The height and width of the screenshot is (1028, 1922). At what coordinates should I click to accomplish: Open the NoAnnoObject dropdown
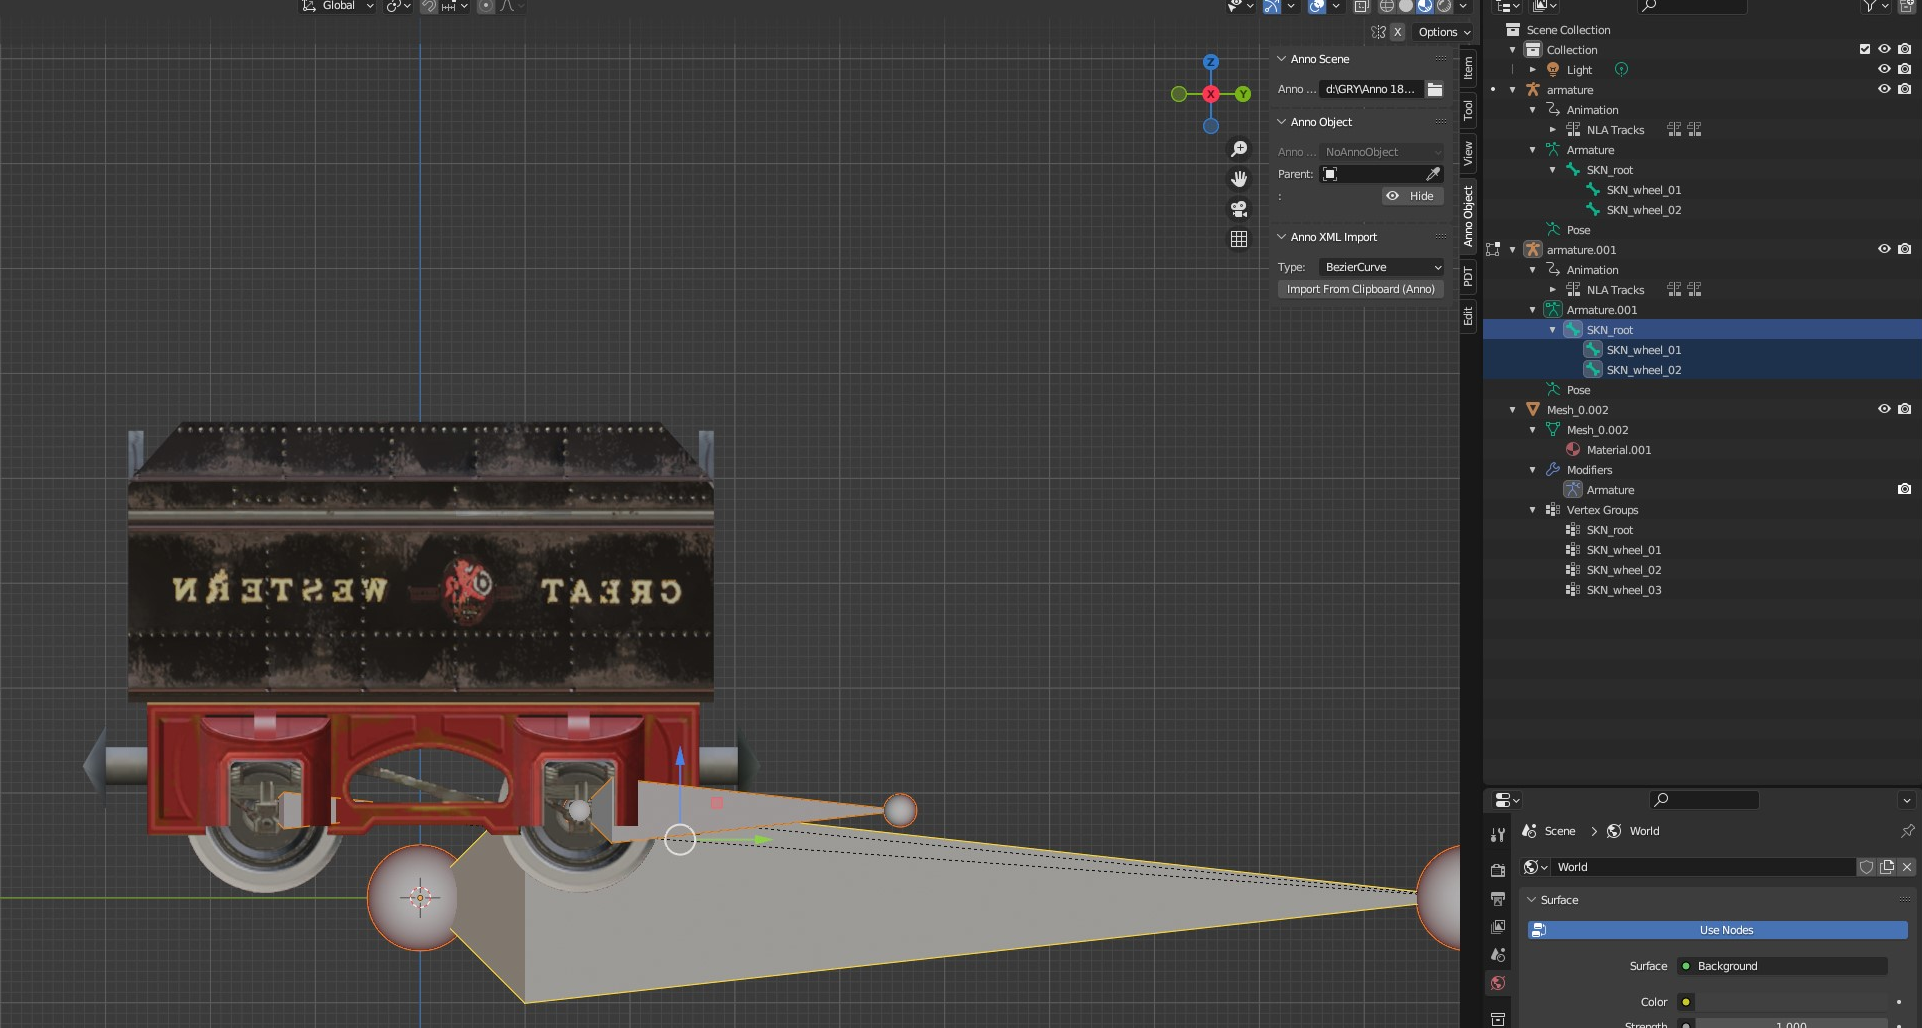coord(1381,152)
